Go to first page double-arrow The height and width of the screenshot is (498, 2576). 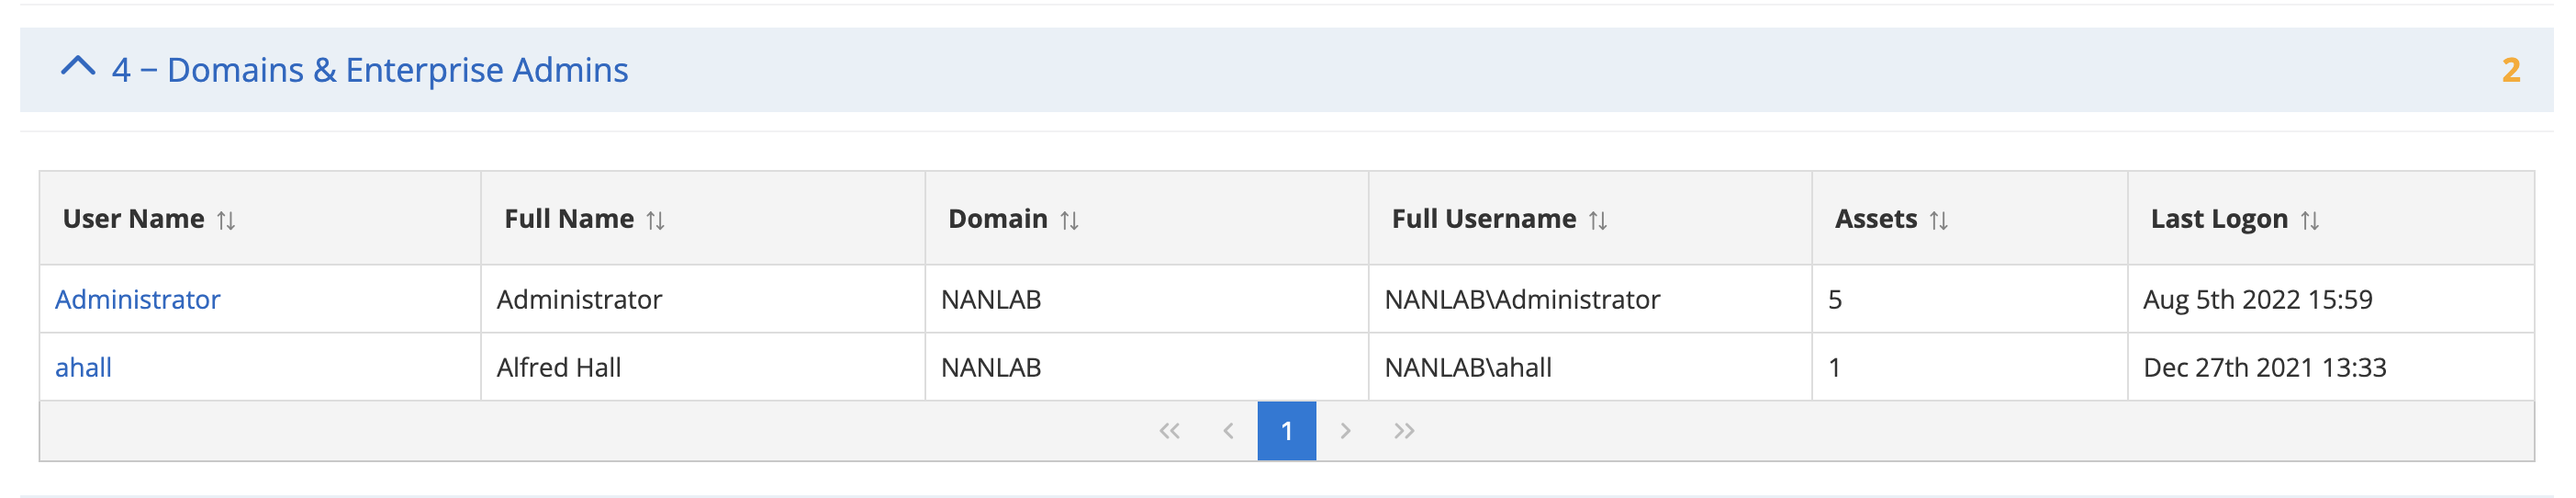click(x=1169, y=431)
